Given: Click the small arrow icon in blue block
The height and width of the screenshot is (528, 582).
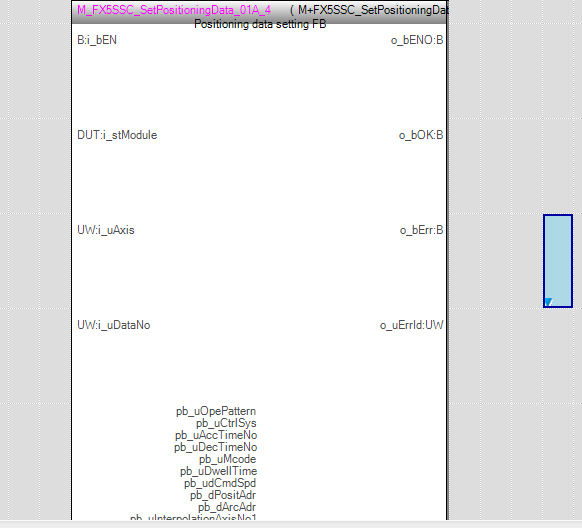Looking at the screenshot, I should coord(549,302).
